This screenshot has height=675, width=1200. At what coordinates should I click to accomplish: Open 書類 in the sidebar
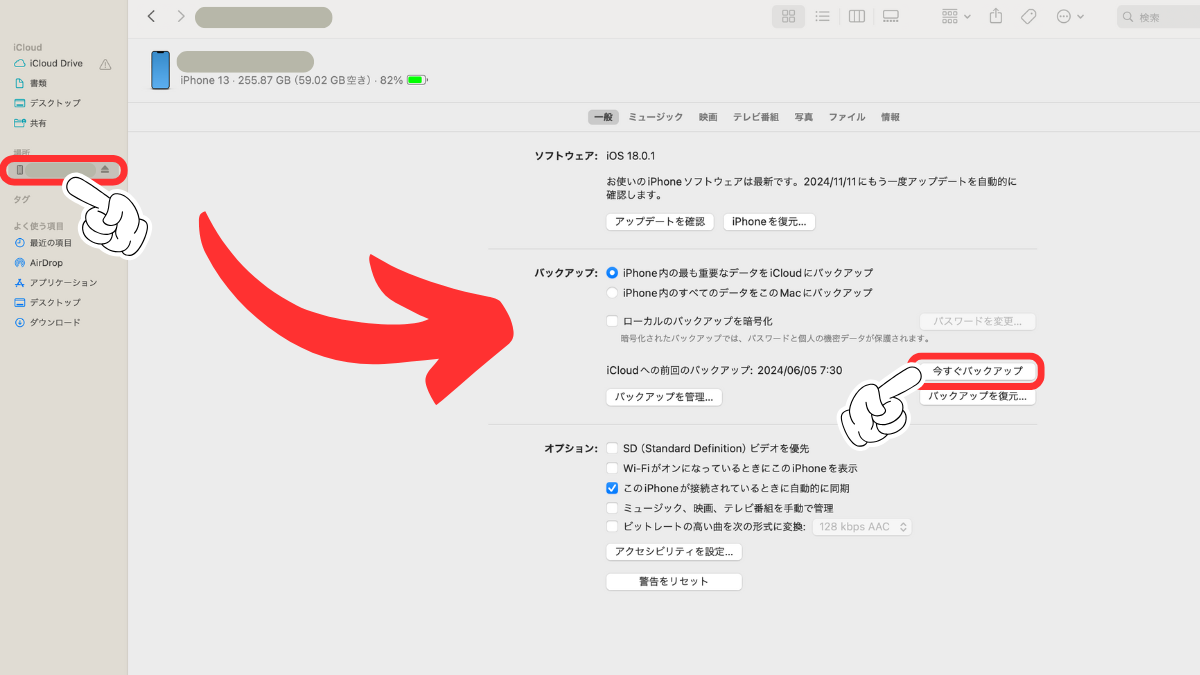coord(38,83)
